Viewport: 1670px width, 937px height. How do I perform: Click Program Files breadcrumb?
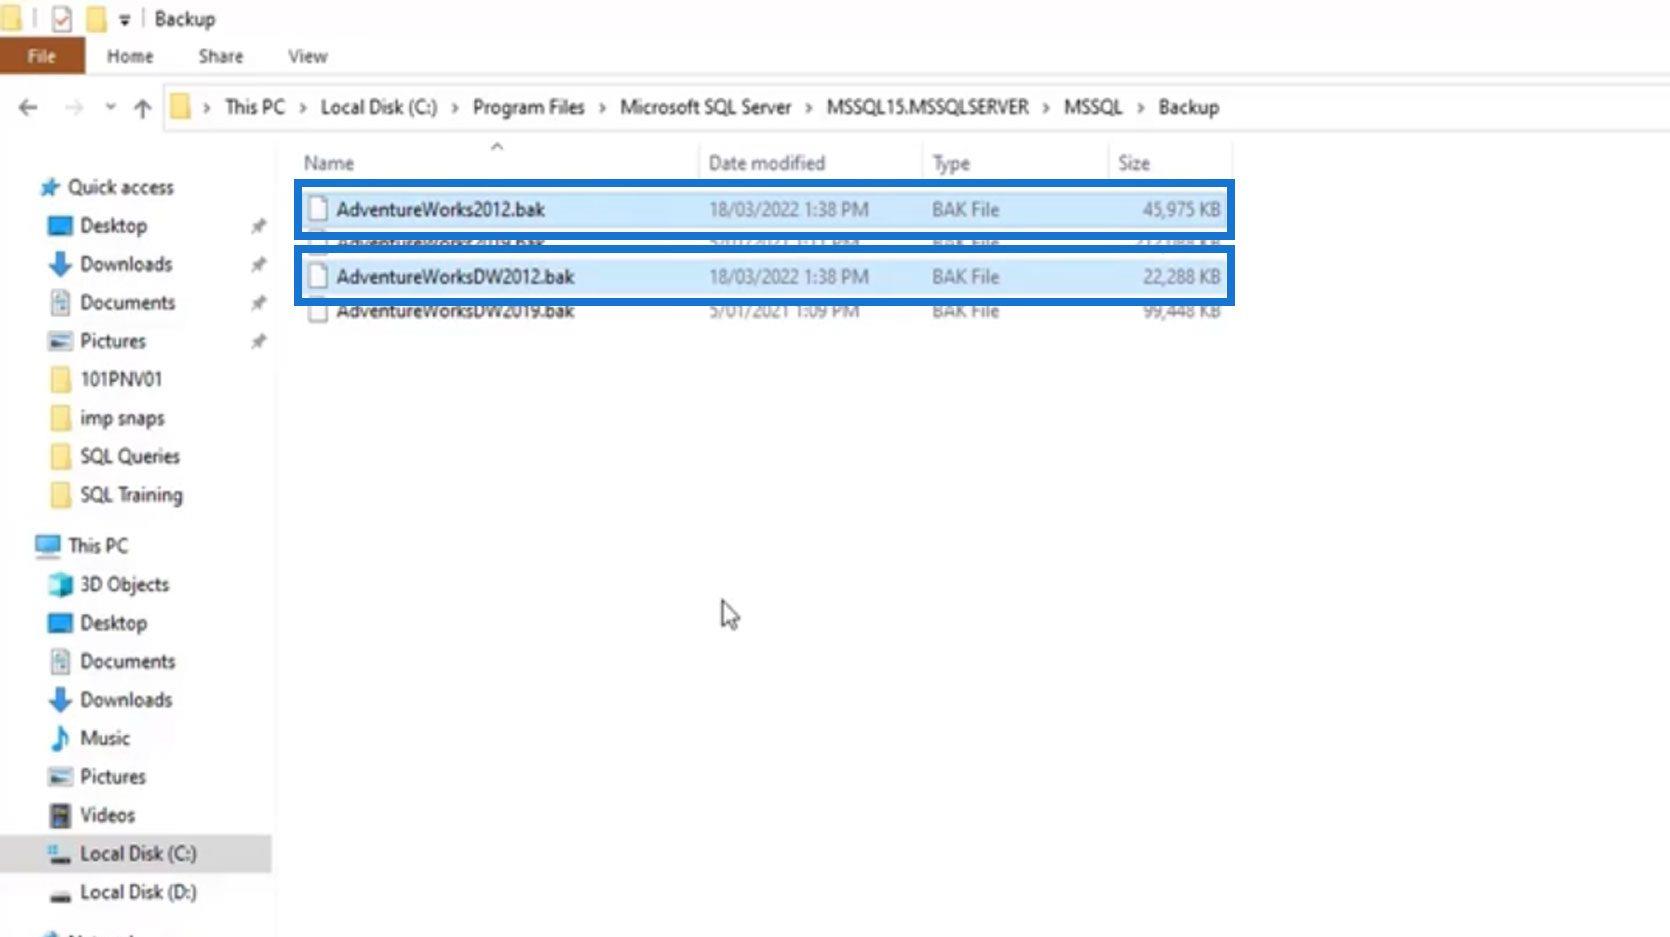point(528,107)
